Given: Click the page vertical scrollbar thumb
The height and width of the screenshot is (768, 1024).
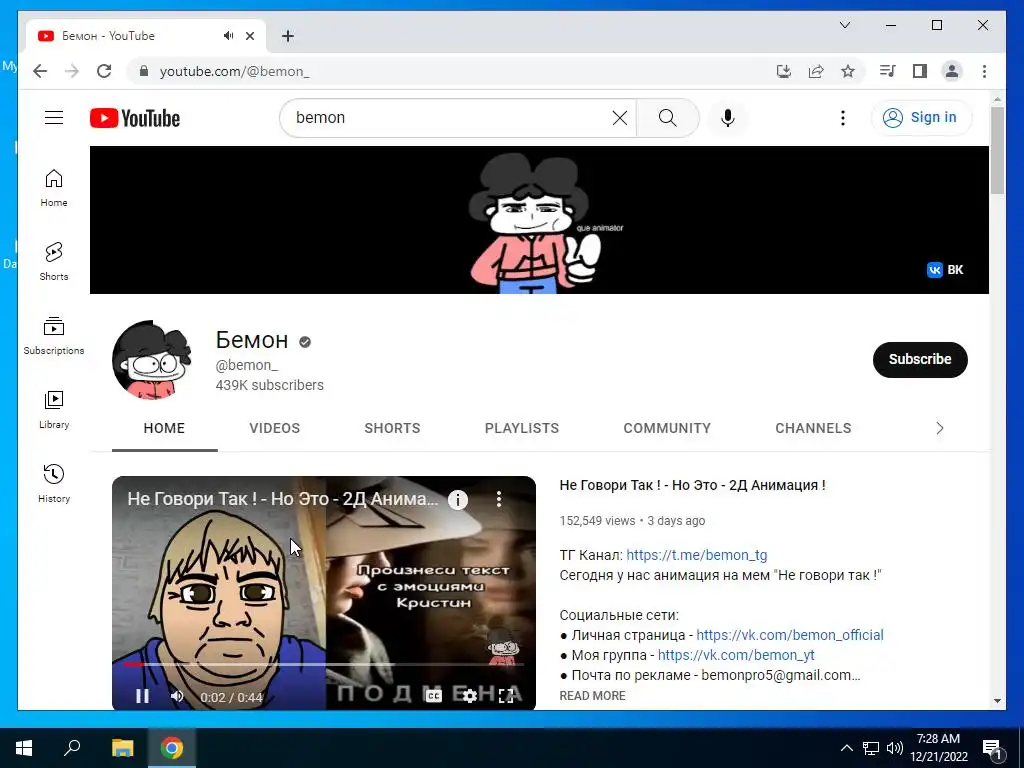Looking at the screenshot, I should coord(997,150).
